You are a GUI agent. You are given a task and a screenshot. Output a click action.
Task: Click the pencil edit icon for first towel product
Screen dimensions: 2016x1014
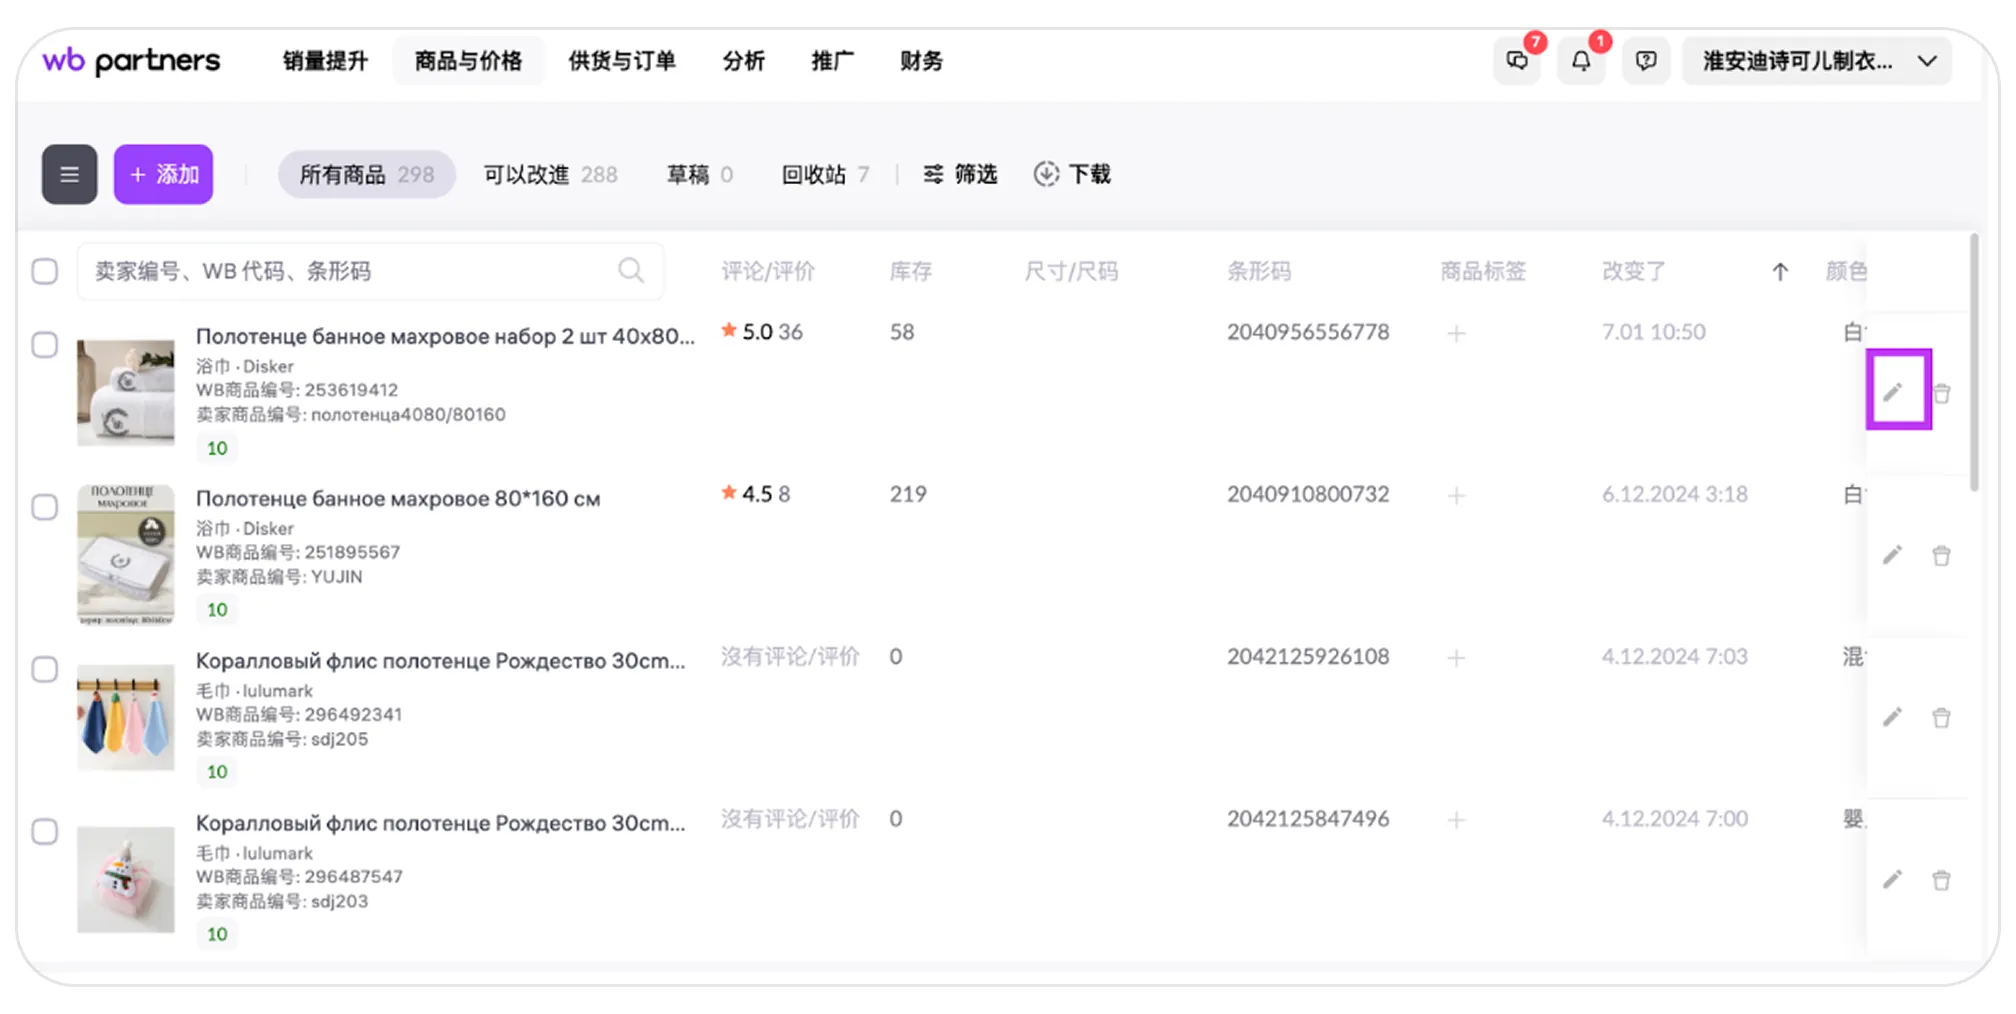click(x=1892, y=392)
